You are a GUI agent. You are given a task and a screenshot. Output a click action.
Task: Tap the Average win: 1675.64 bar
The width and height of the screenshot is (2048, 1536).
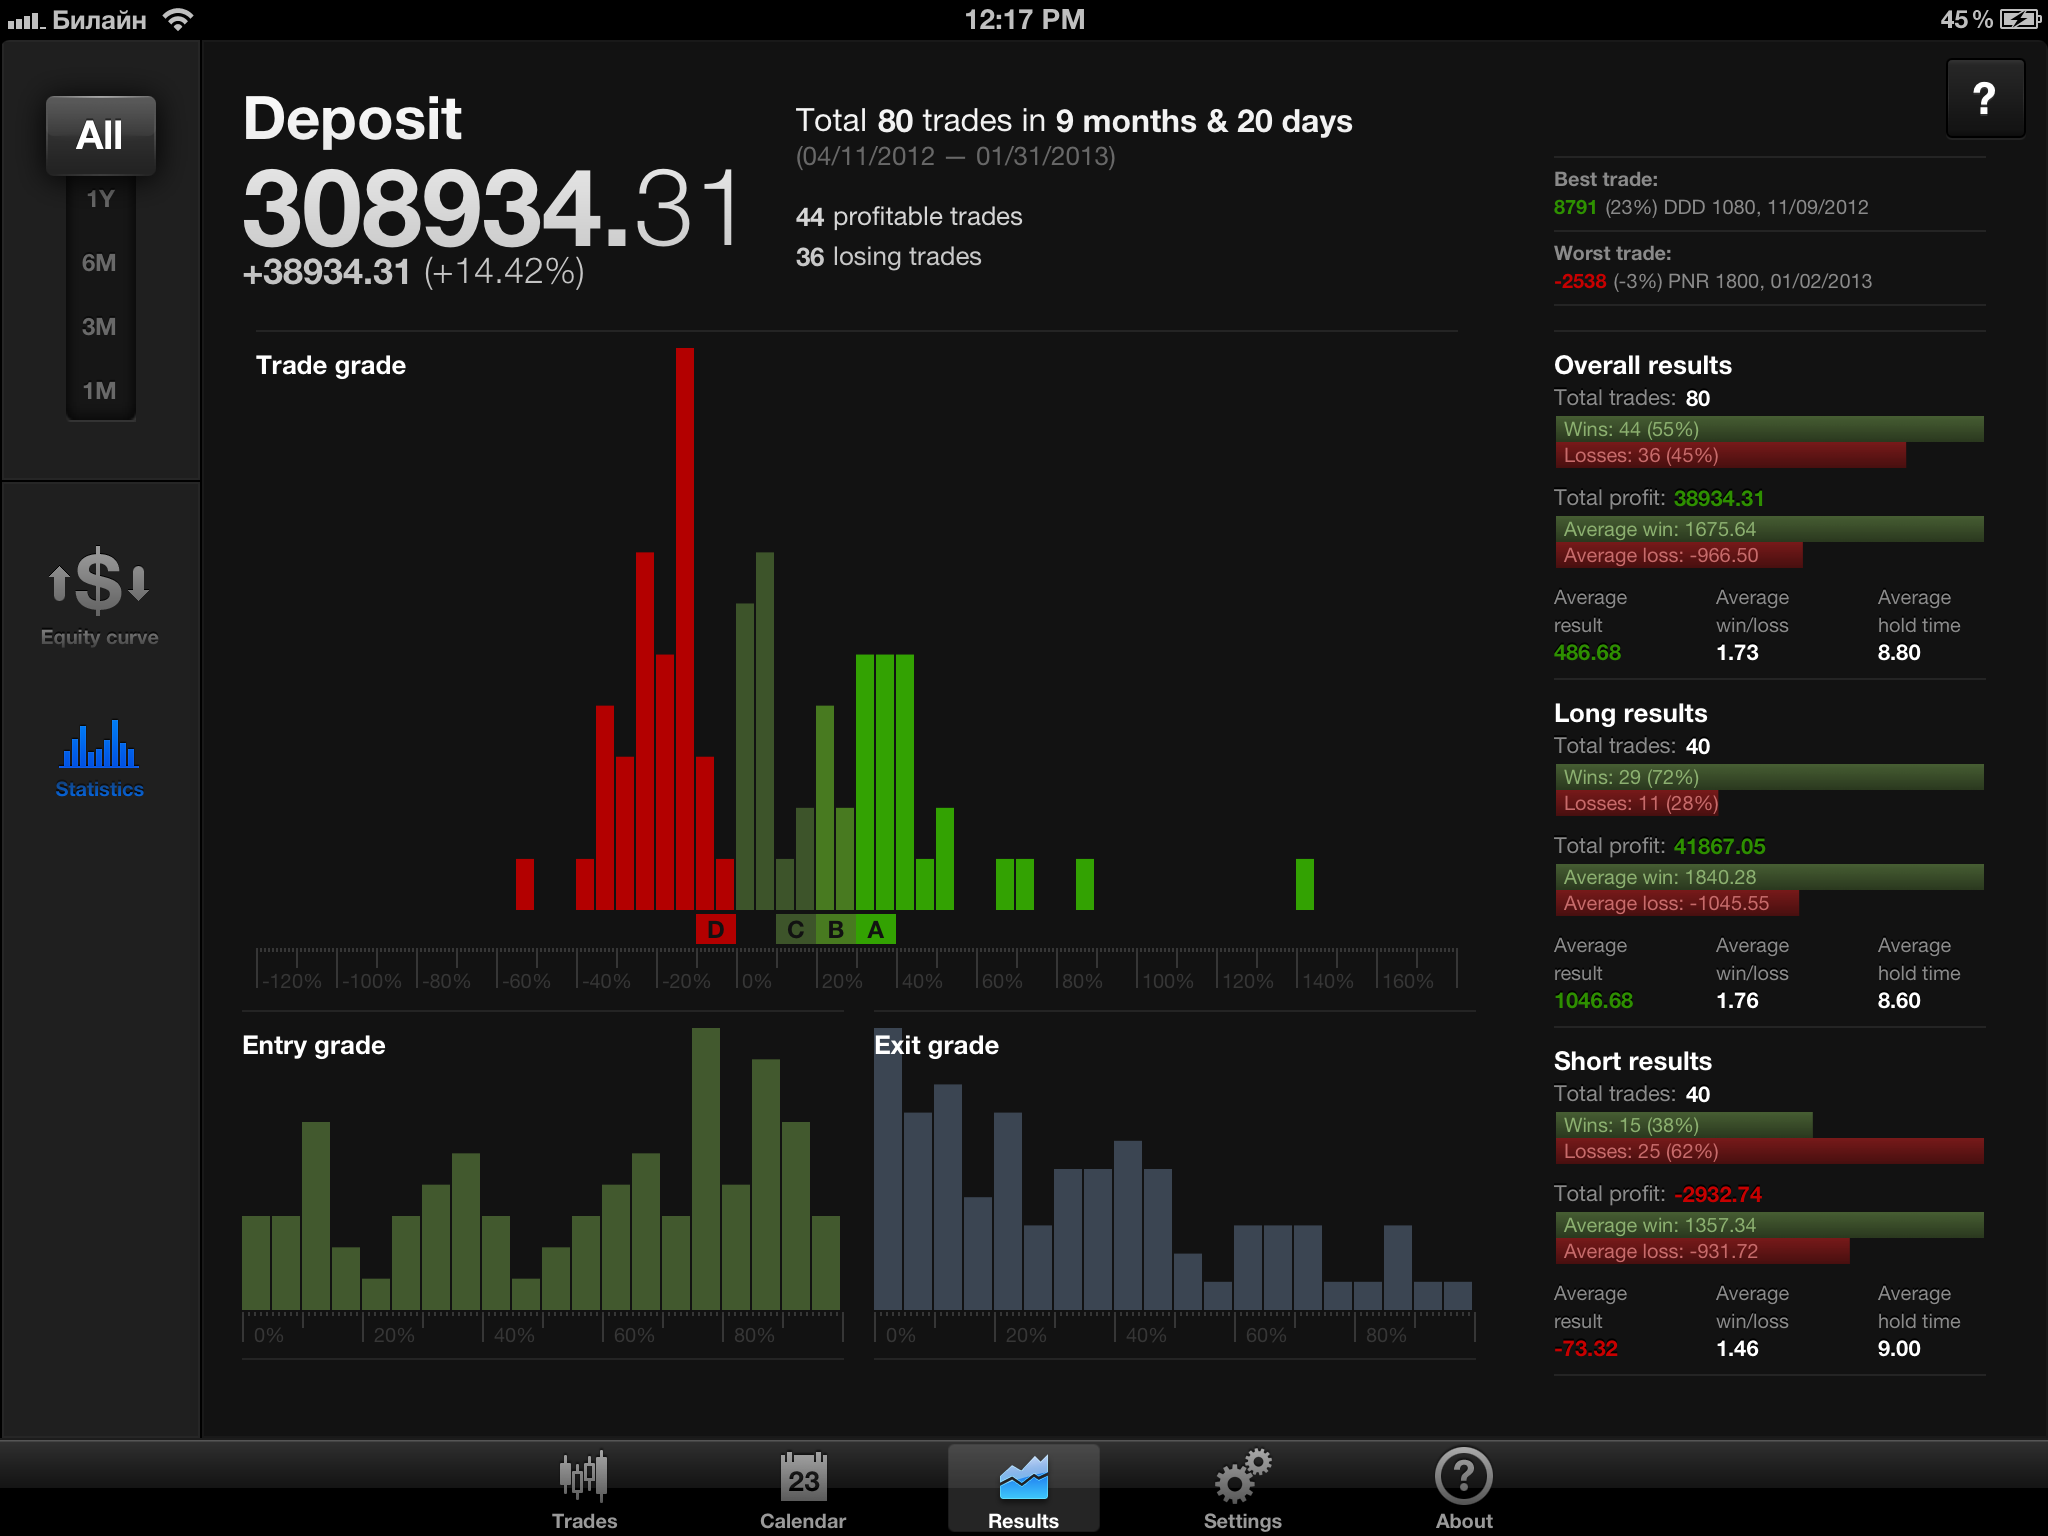pyautogui.click(x=1769, y=529)
